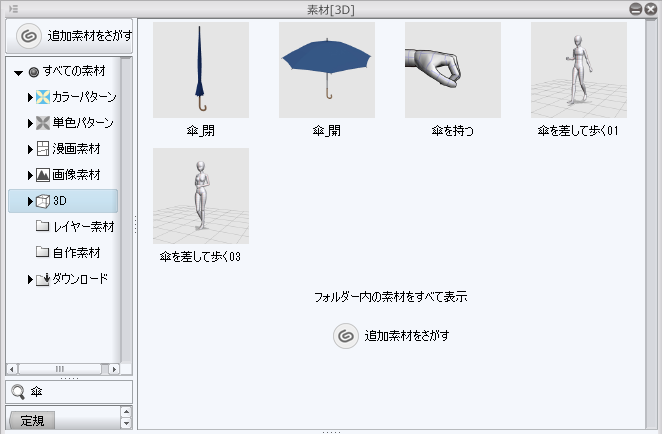Select the レイヤー素材 label in tree
Viewport: 662px width, 434px height.
[84, 227]
